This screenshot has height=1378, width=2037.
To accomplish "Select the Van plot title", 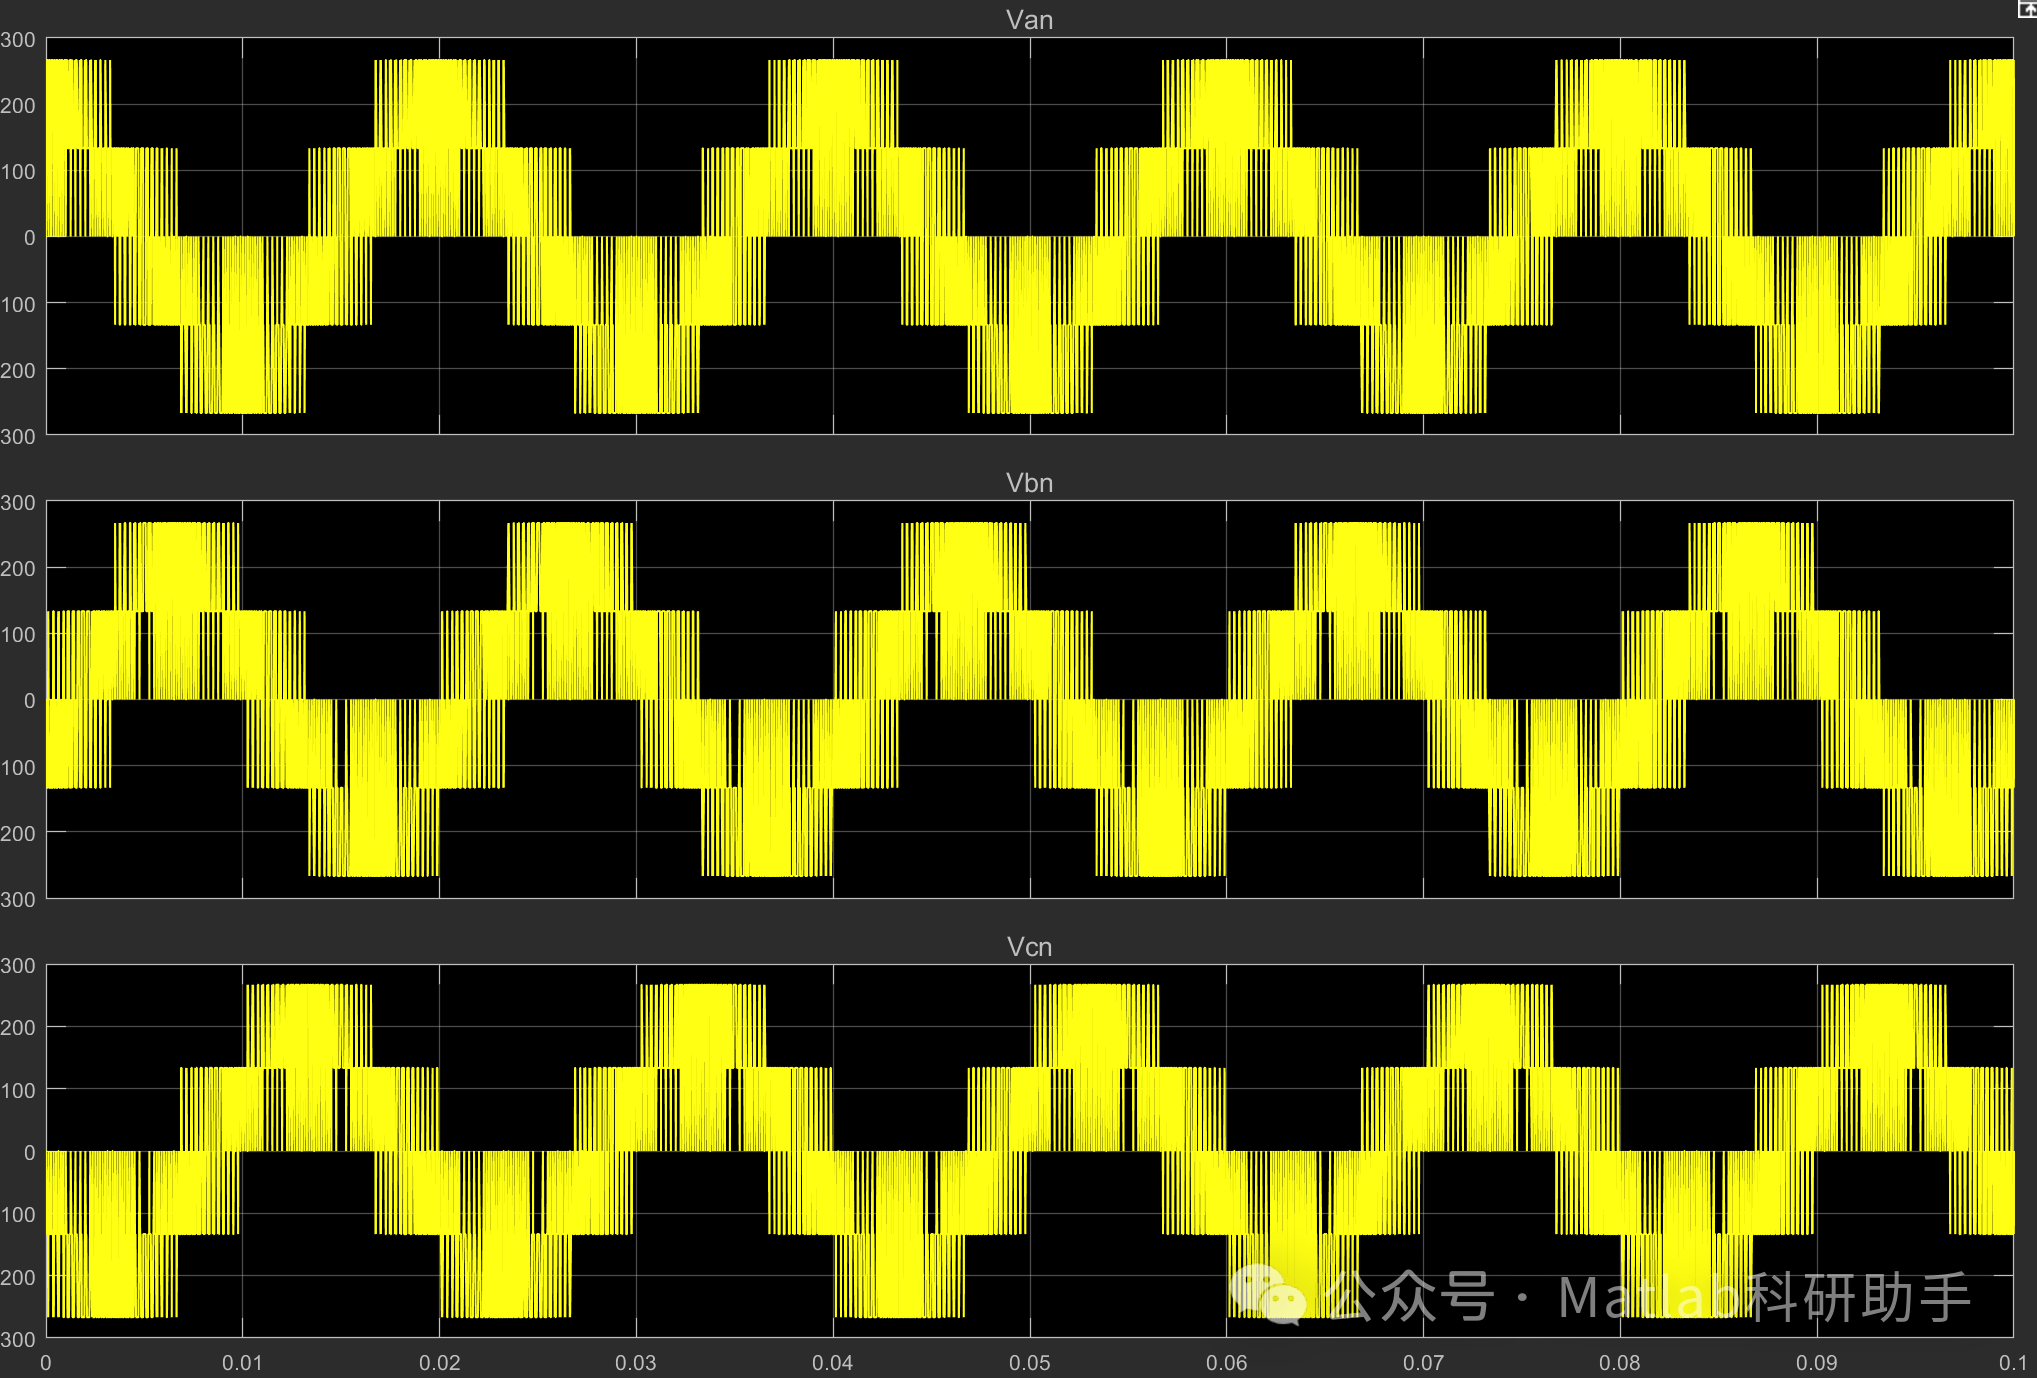I will pos(1029,20).
